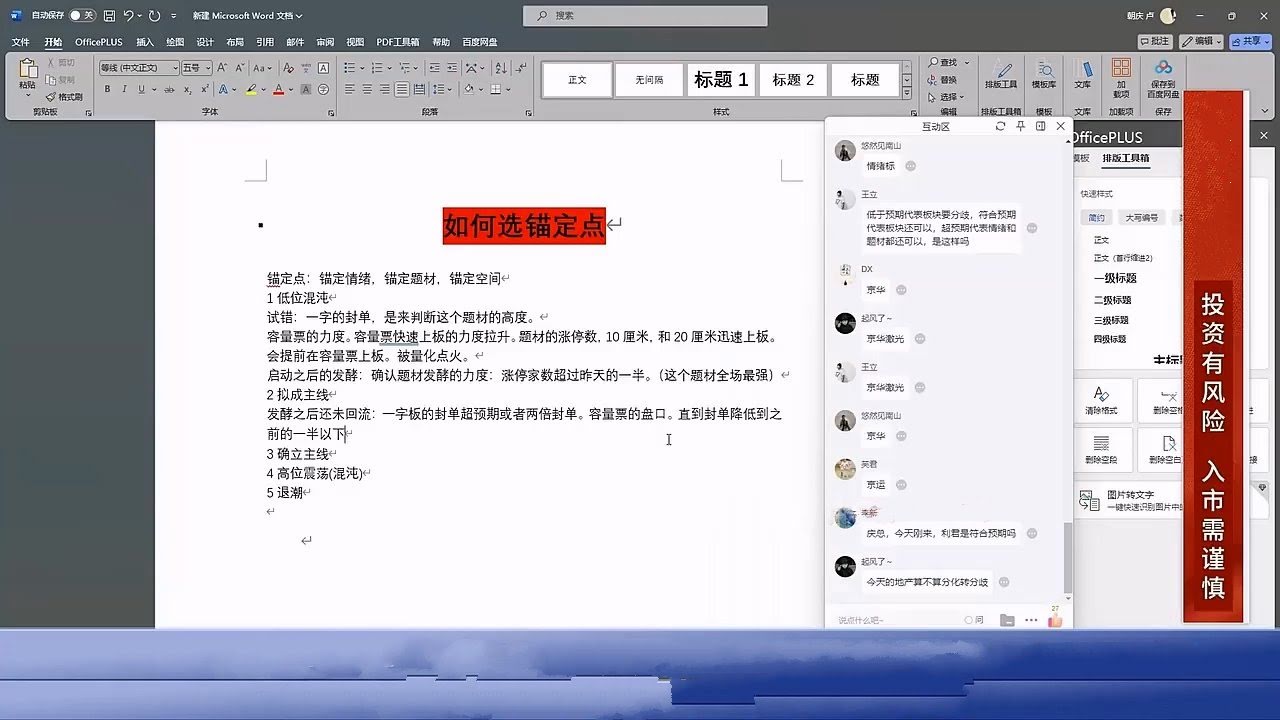This screenshot has height=720, width=1280.
Task: Click the Bold formatting icon
Action: point(108,89)
